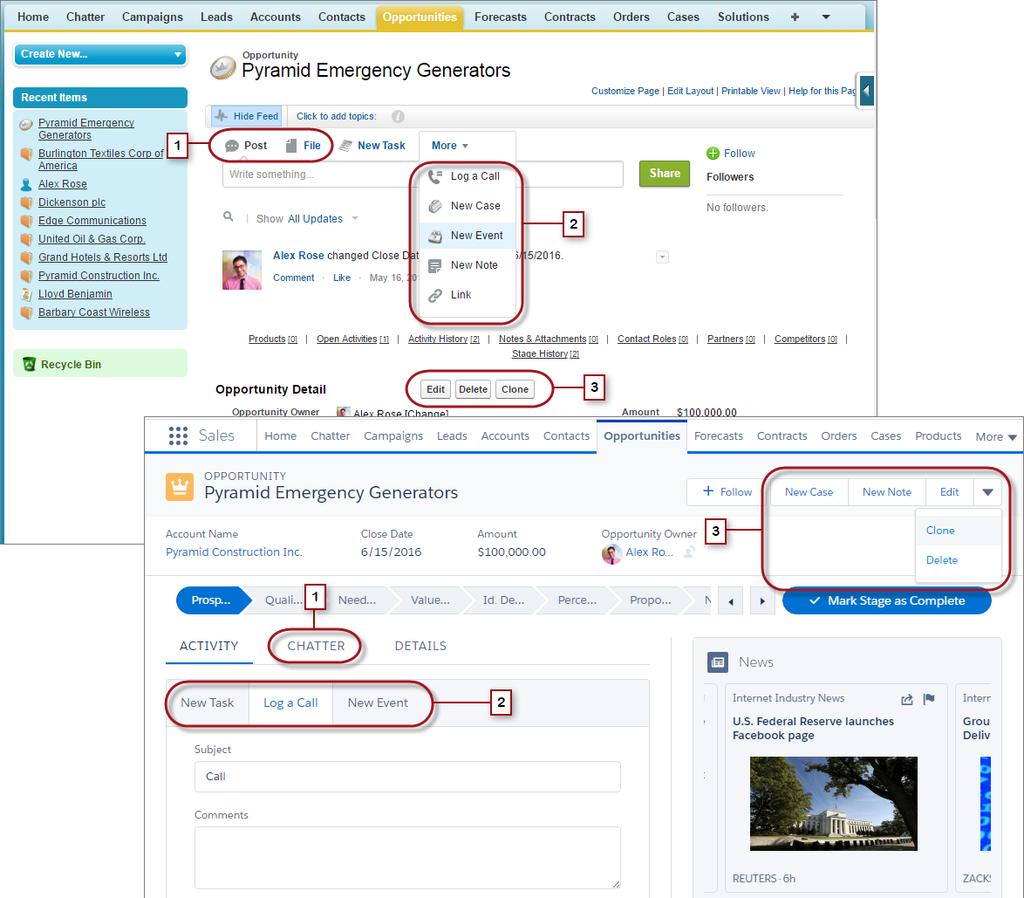Screen dimensions: 1024x898
Task: Click the Write something post field
Action: 422,174
